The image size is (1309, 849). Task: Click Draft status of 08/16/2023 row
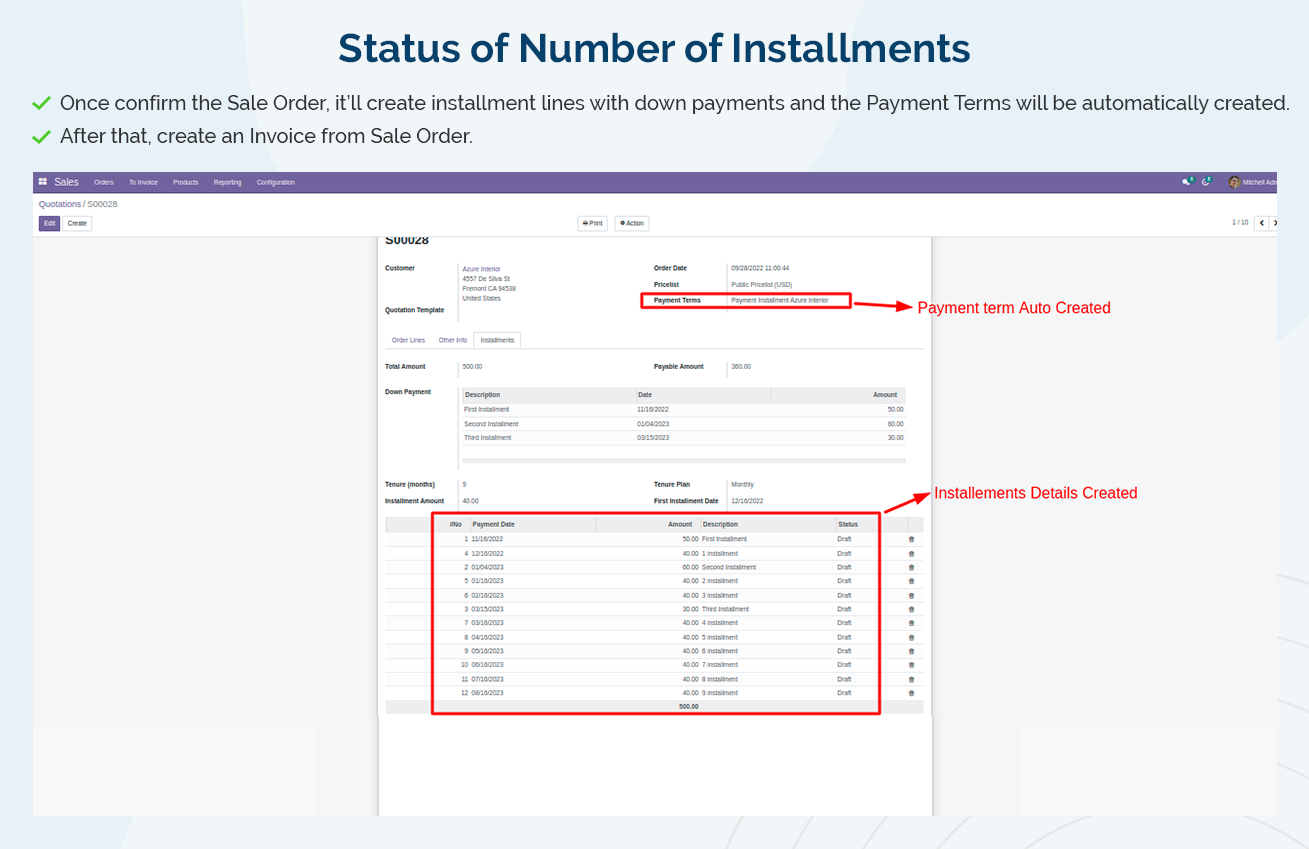[845, 693]
